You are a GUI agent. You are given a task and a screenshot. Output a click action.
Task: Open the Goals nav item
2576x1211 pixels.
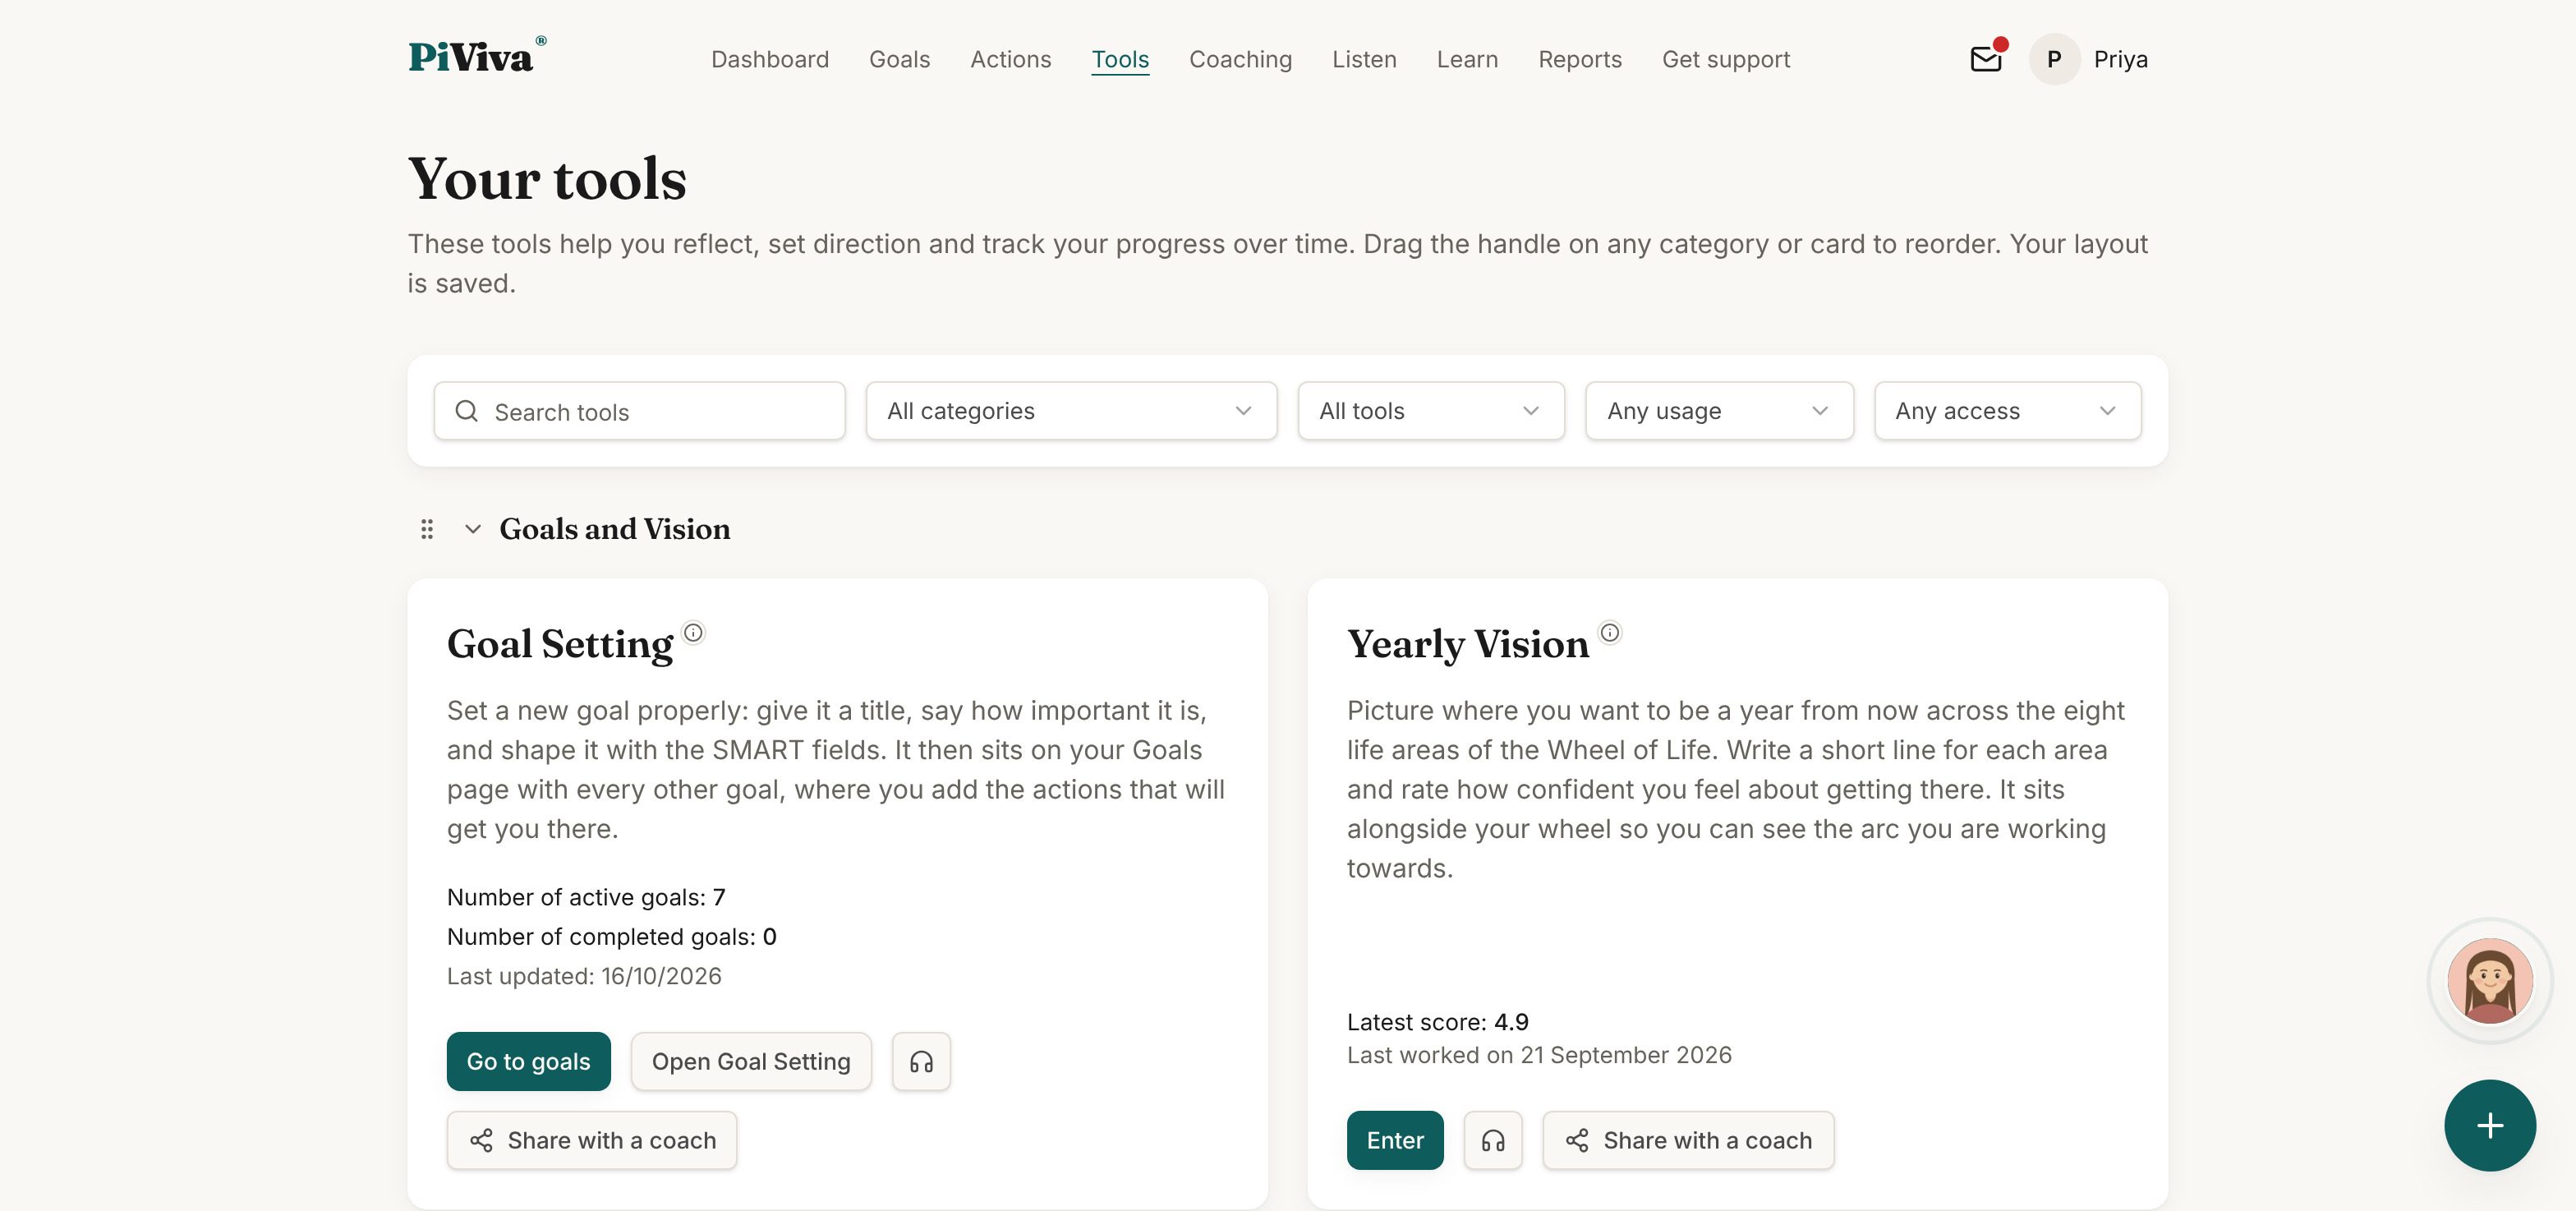pyautogui.click(x=899, y=59)
